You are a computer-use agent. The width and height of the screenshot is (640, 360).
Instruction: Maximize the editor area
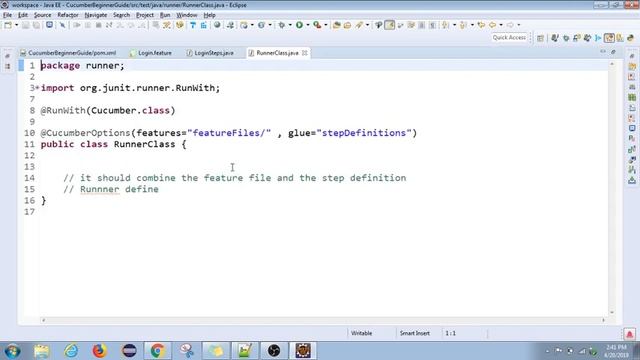coord(613,52)
